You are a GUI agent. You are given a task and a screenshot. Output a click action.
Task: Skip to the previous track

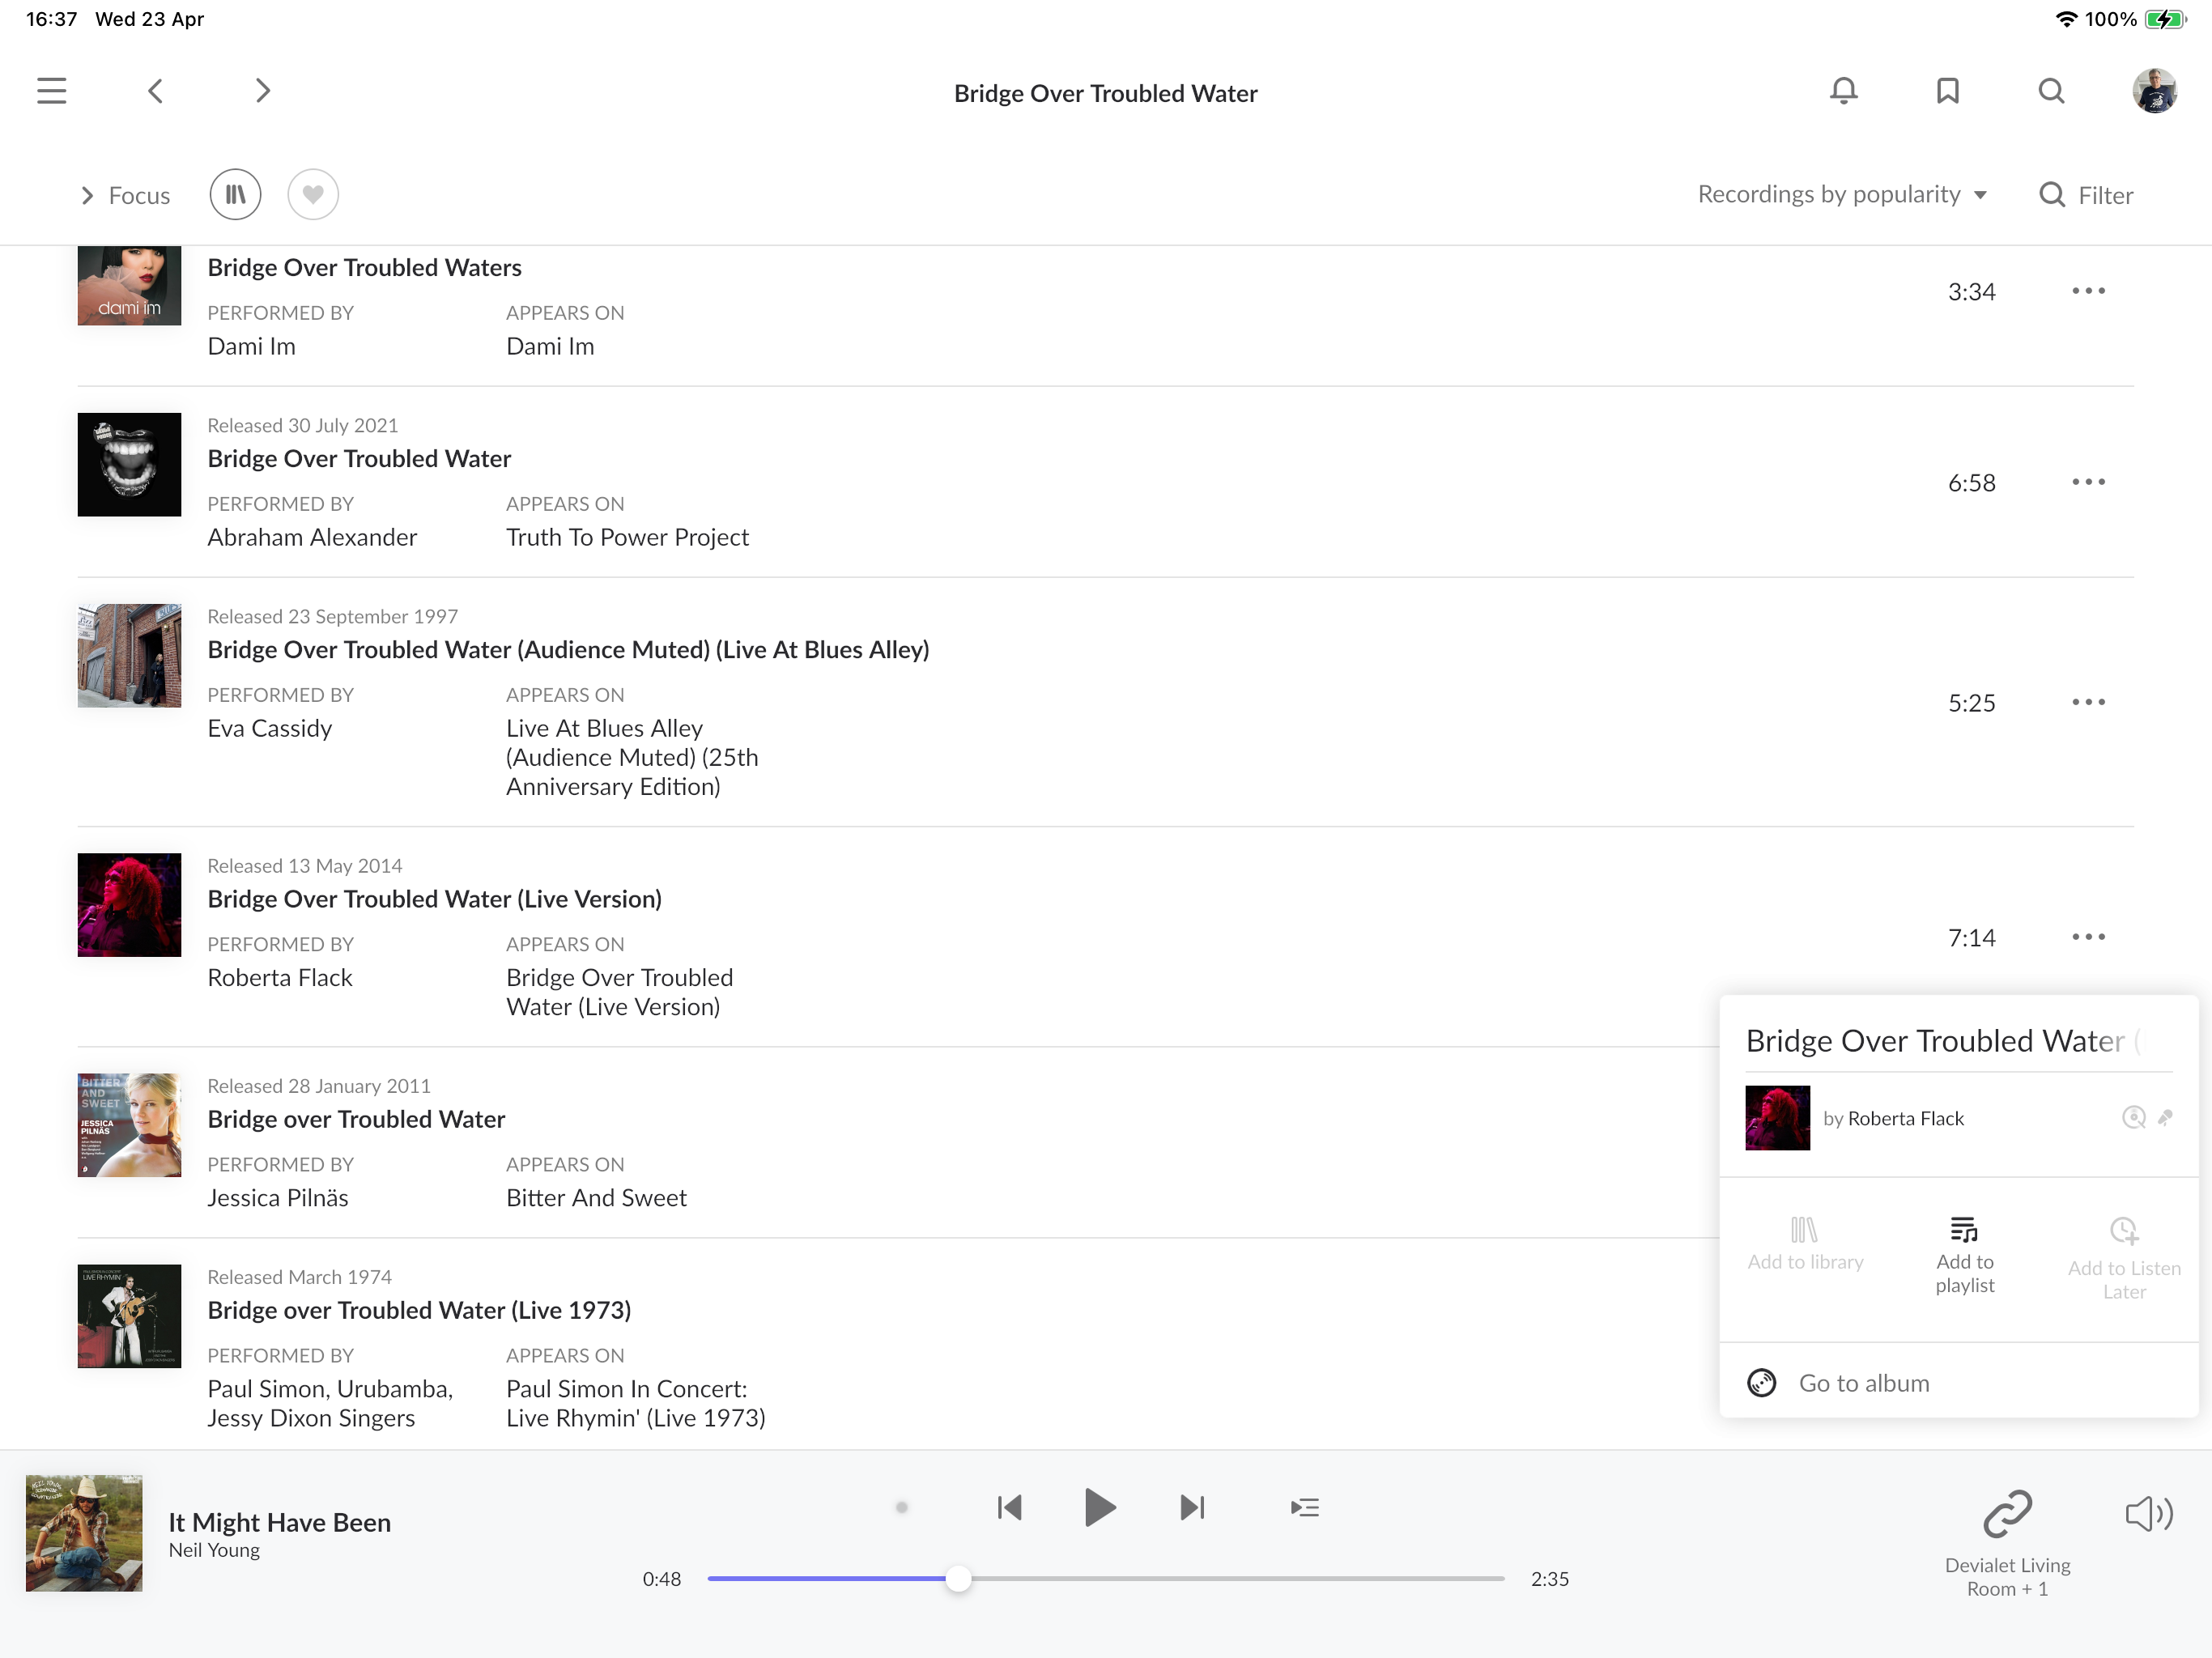tap(1009, 1507)
